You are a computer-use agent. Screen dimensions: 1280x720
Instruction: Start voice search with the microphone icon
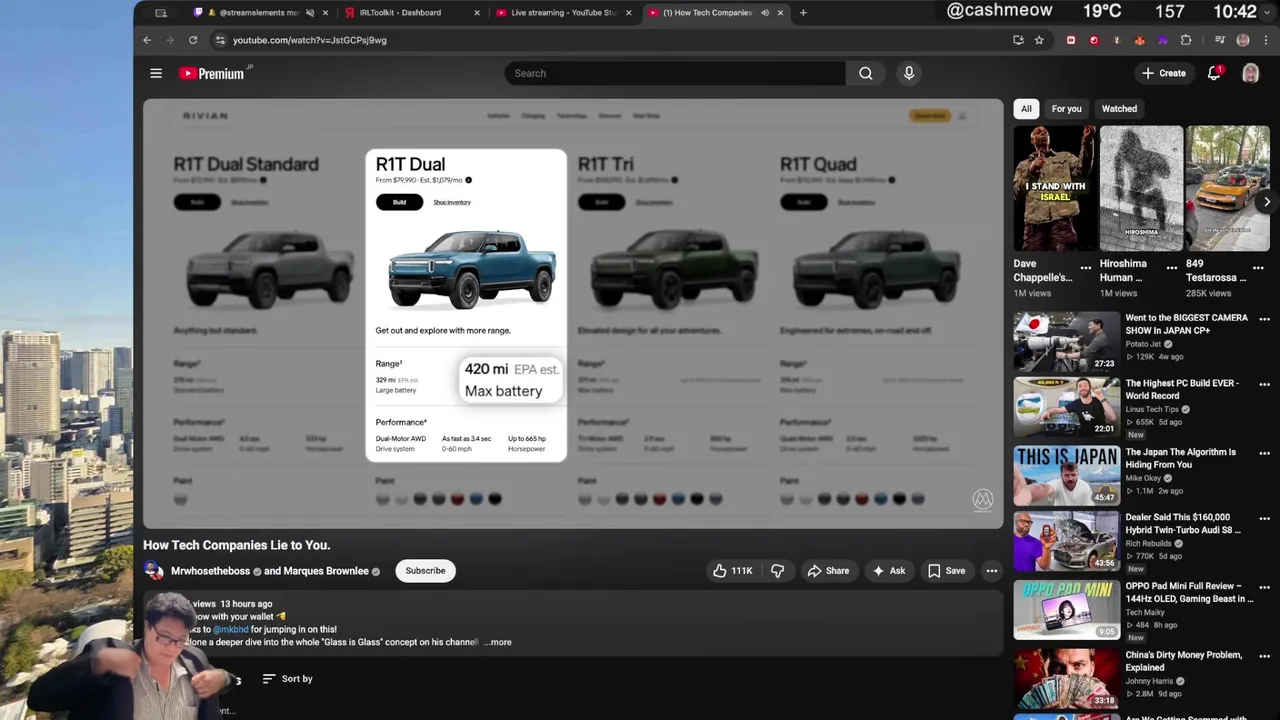[x=909, y=73]
